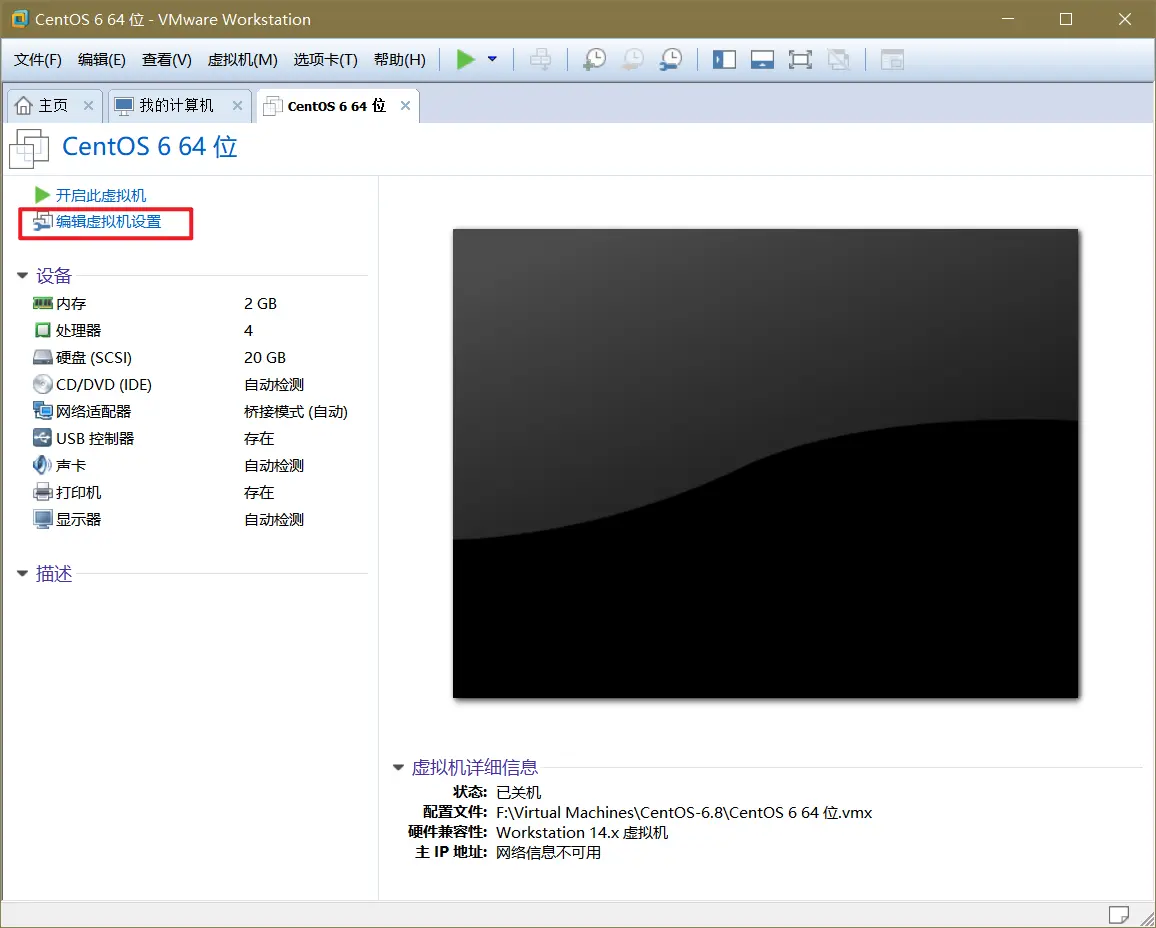Screen dimensions: 1156x928
Task: Click the 桥接模式 (自动) network value
Action: [296, 411]
